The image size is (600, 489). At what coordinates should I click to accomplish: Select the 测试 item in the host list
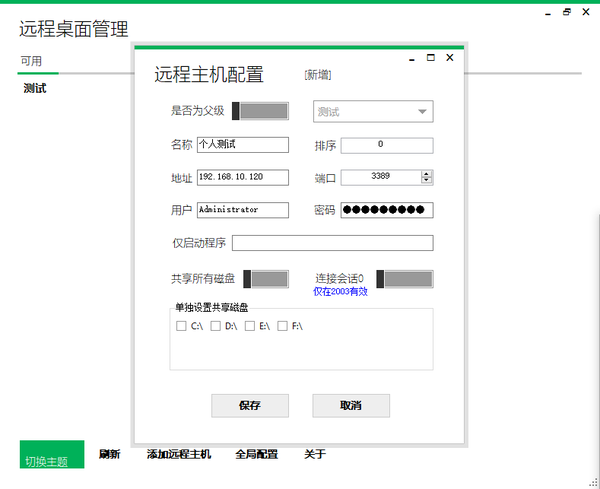[x=35, y=88]
